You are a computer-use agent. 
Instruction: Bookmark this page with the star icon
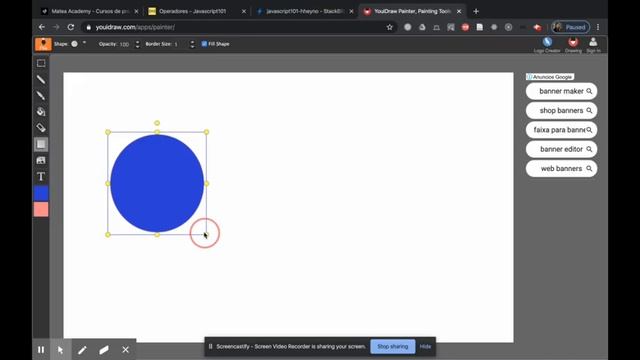pos(389,27)
